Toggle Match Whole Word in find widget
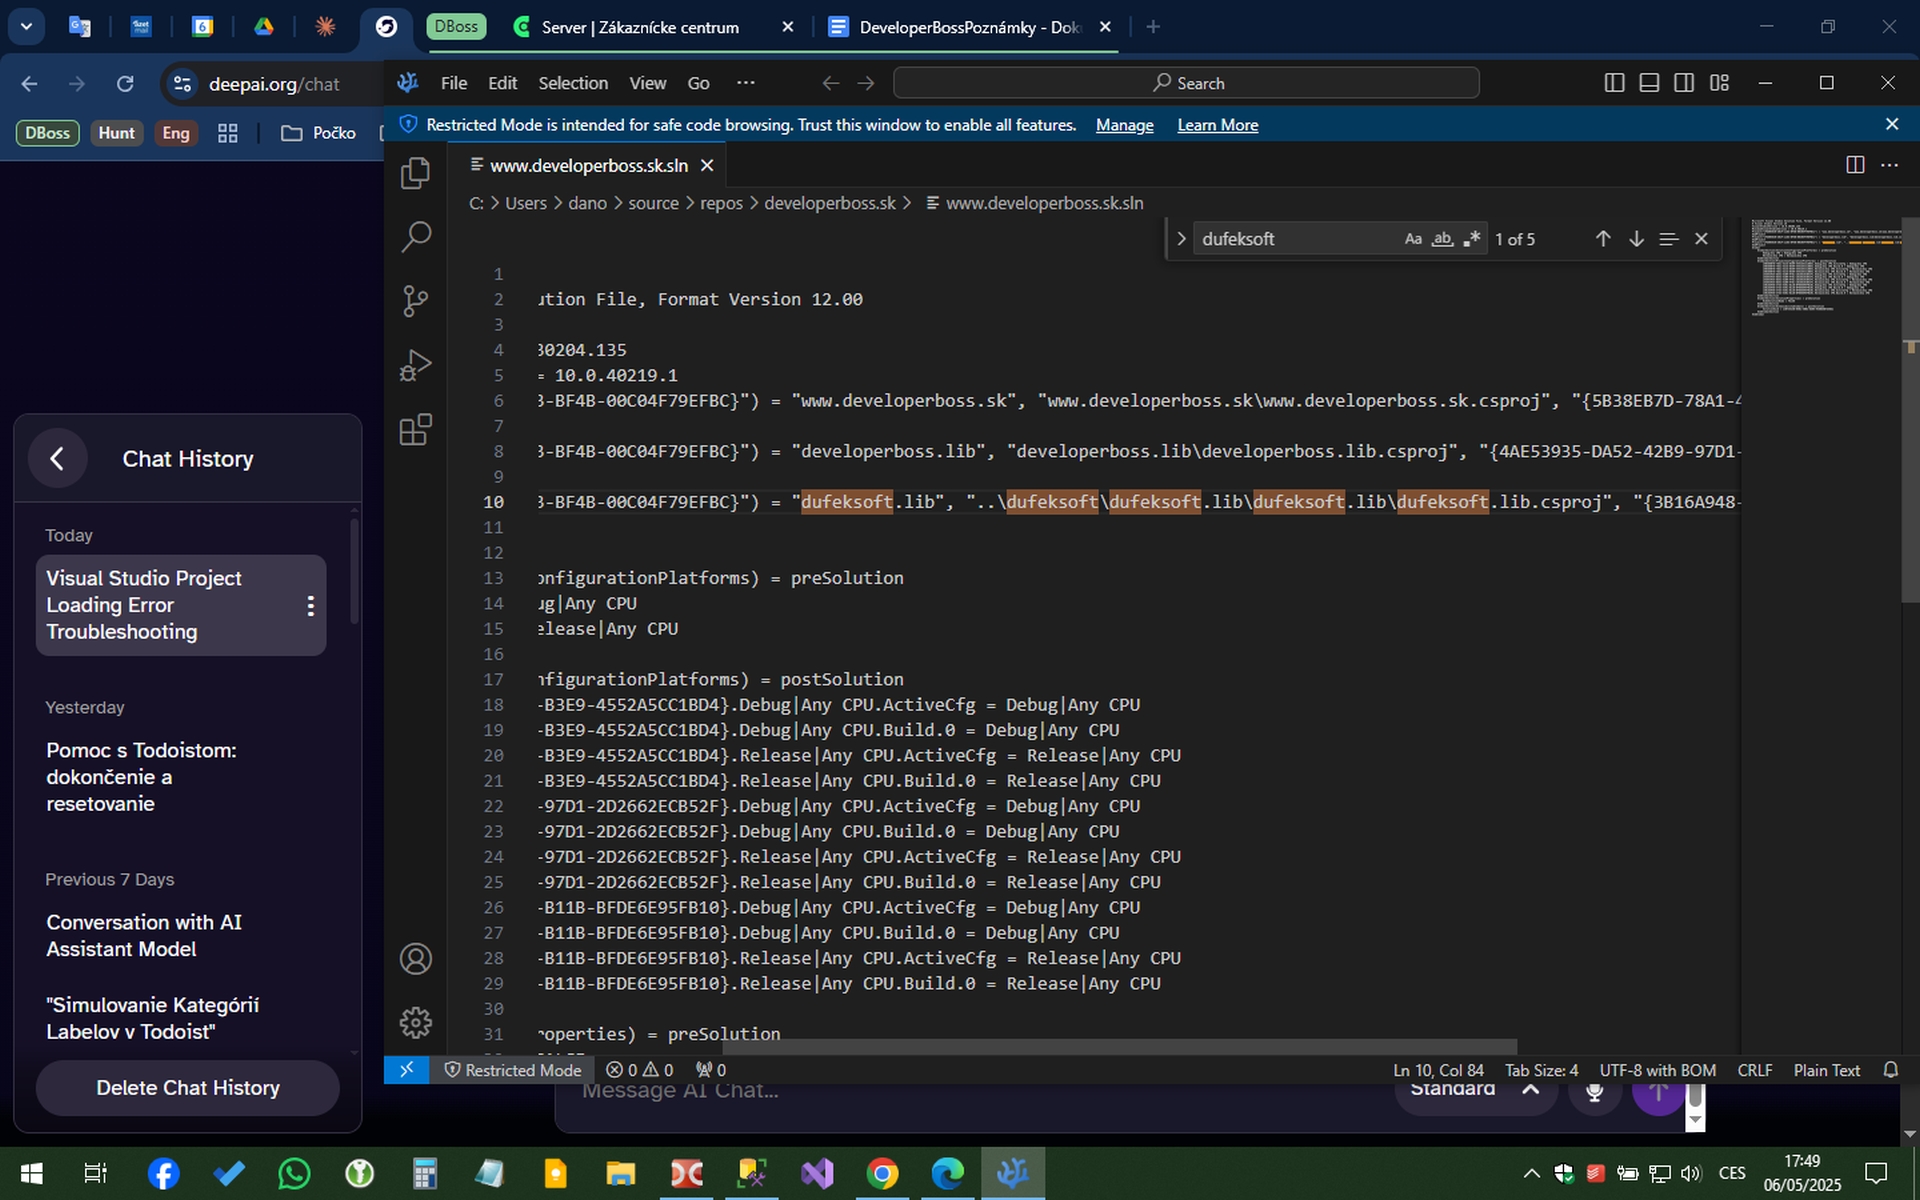1920x1200 pixels. [1442, 239]
